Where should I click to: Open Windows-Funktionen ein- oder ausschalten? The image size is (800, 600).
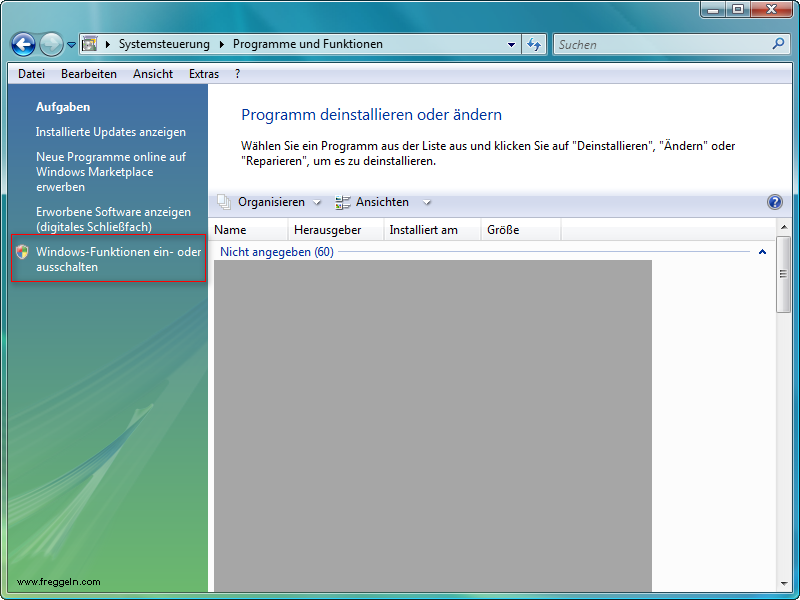click(118, 259)
